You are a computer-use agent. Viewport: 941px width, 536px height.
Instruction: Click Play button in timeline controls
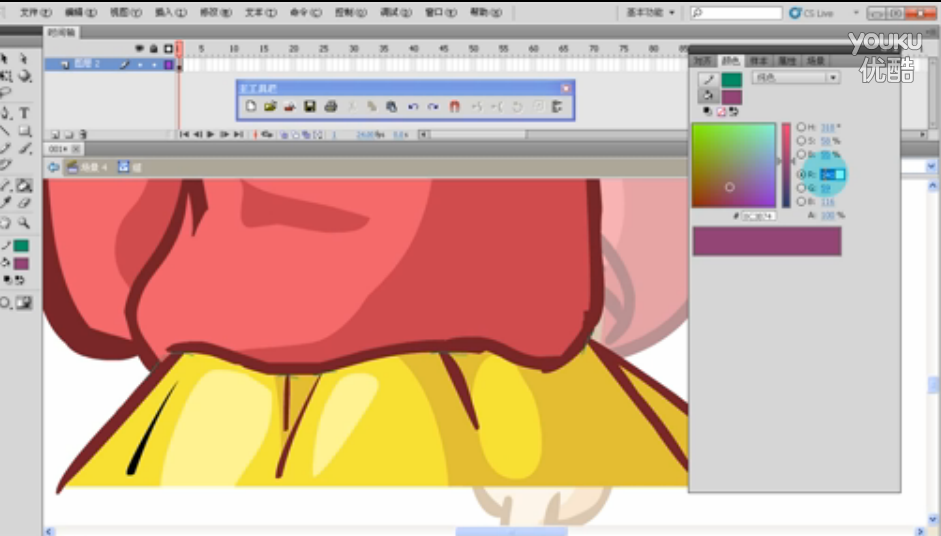coord(211,134)
